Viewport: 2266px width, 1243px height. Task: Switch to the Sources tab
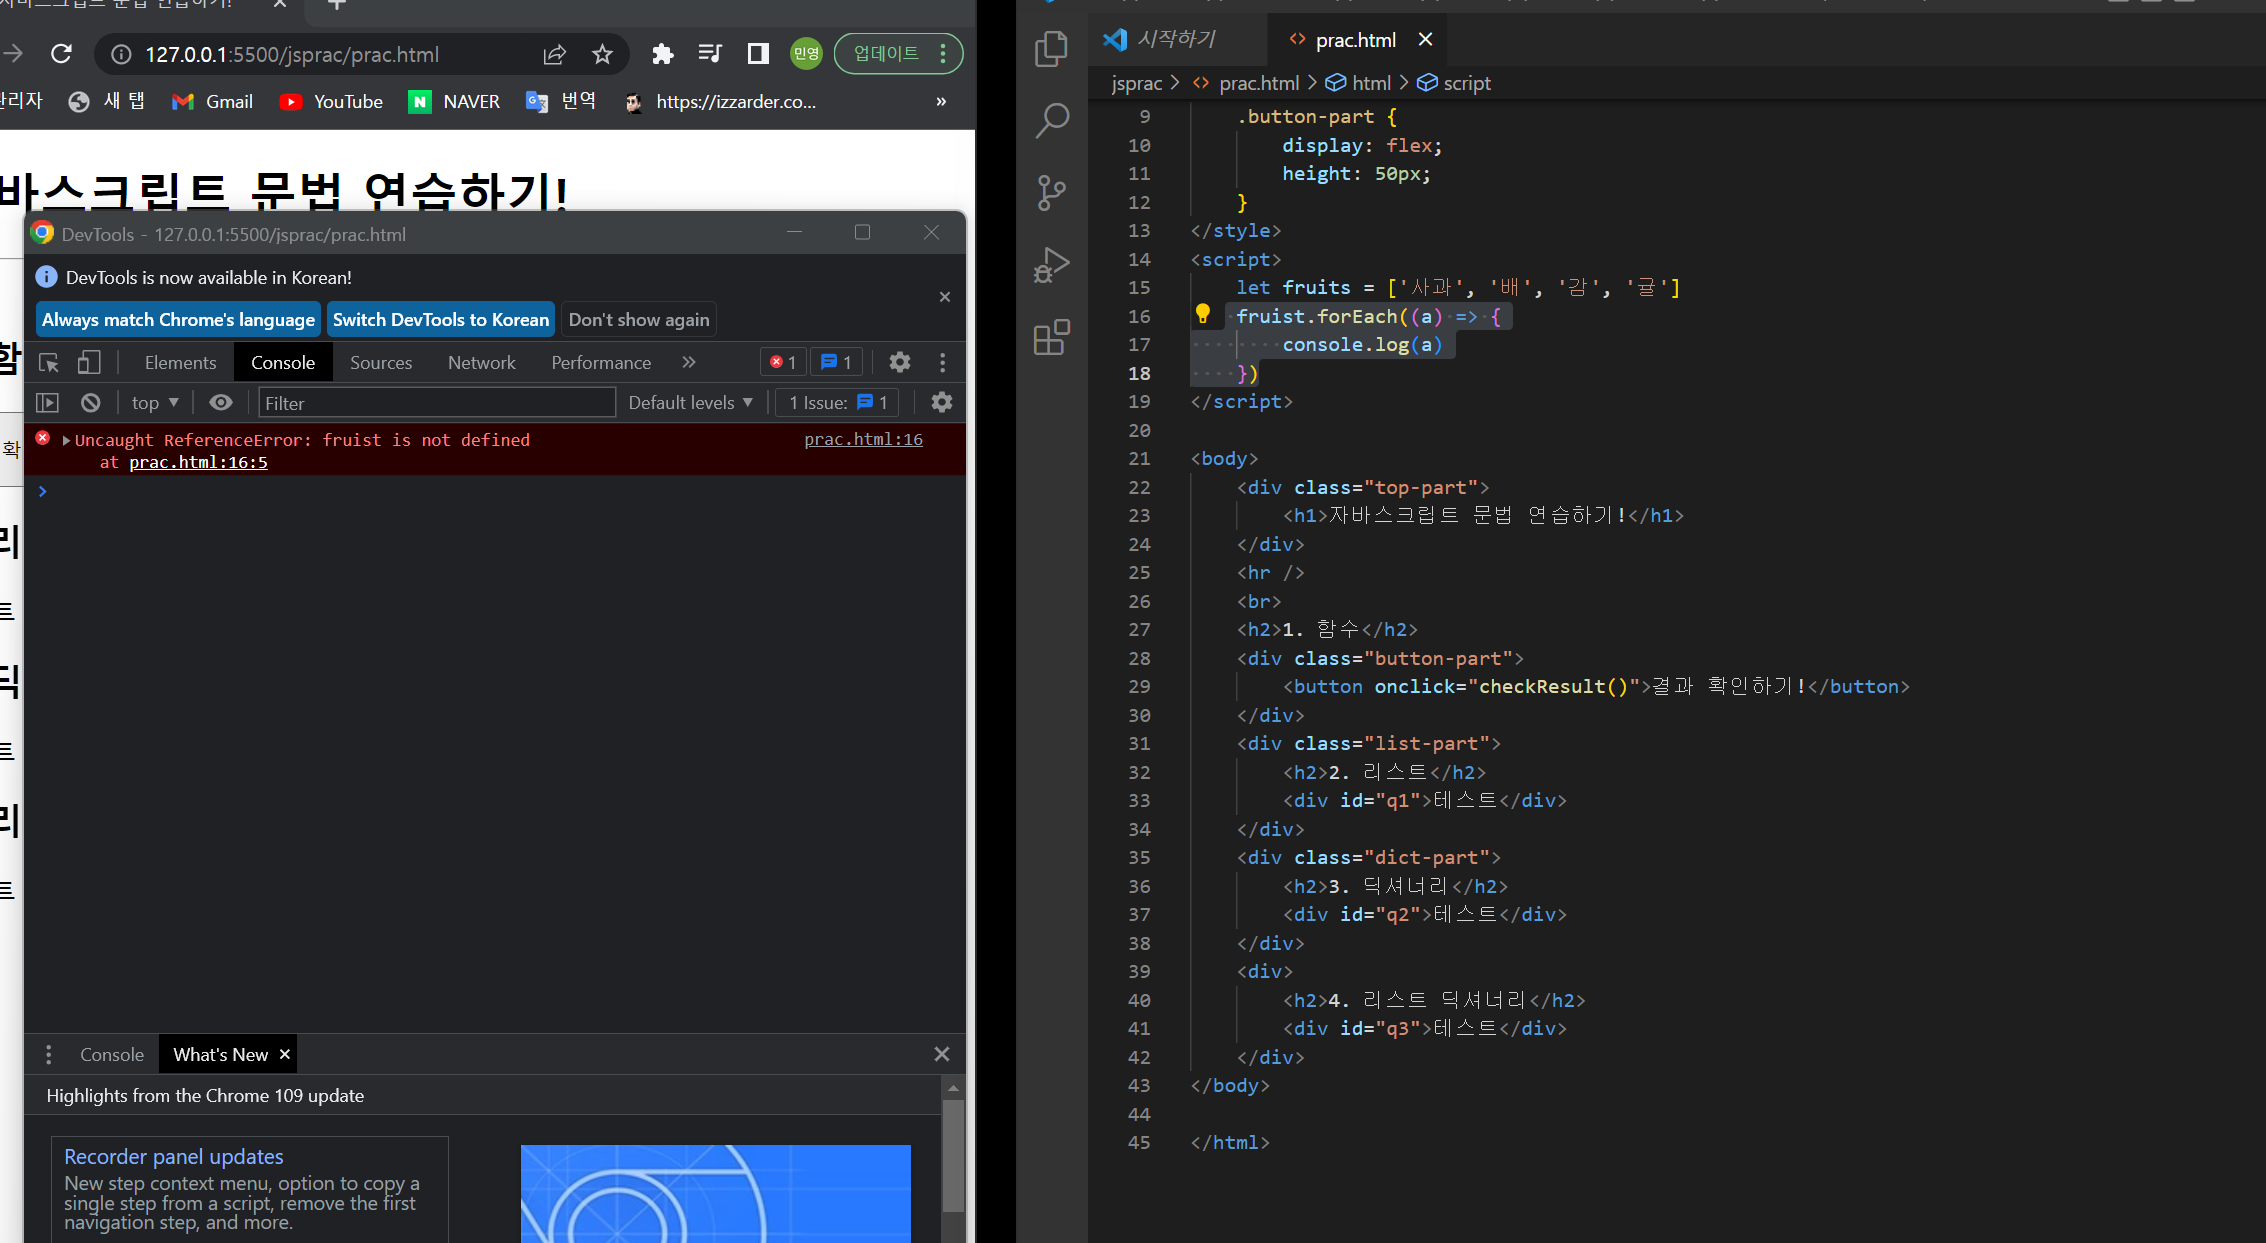[x=381, y=363]
